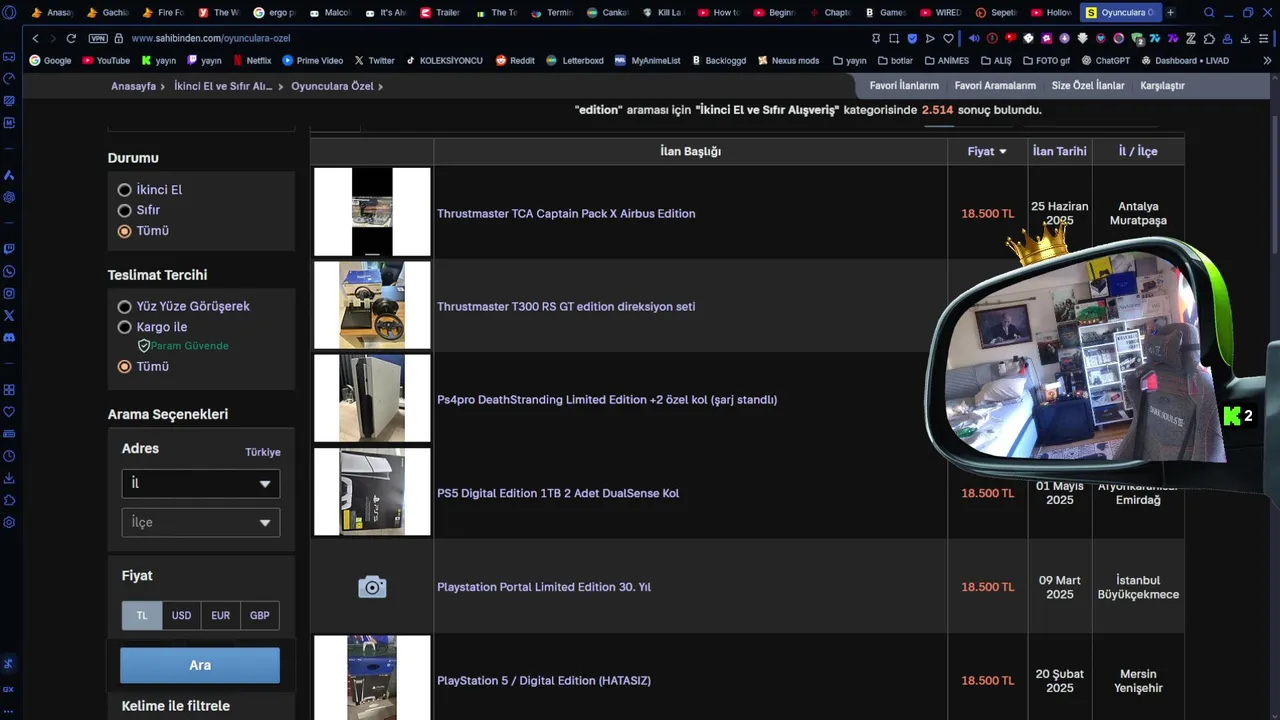This screenshot has width=1280, height=720.
Task: Open the VPN badge in address bar
Action: tap(97, 38)
